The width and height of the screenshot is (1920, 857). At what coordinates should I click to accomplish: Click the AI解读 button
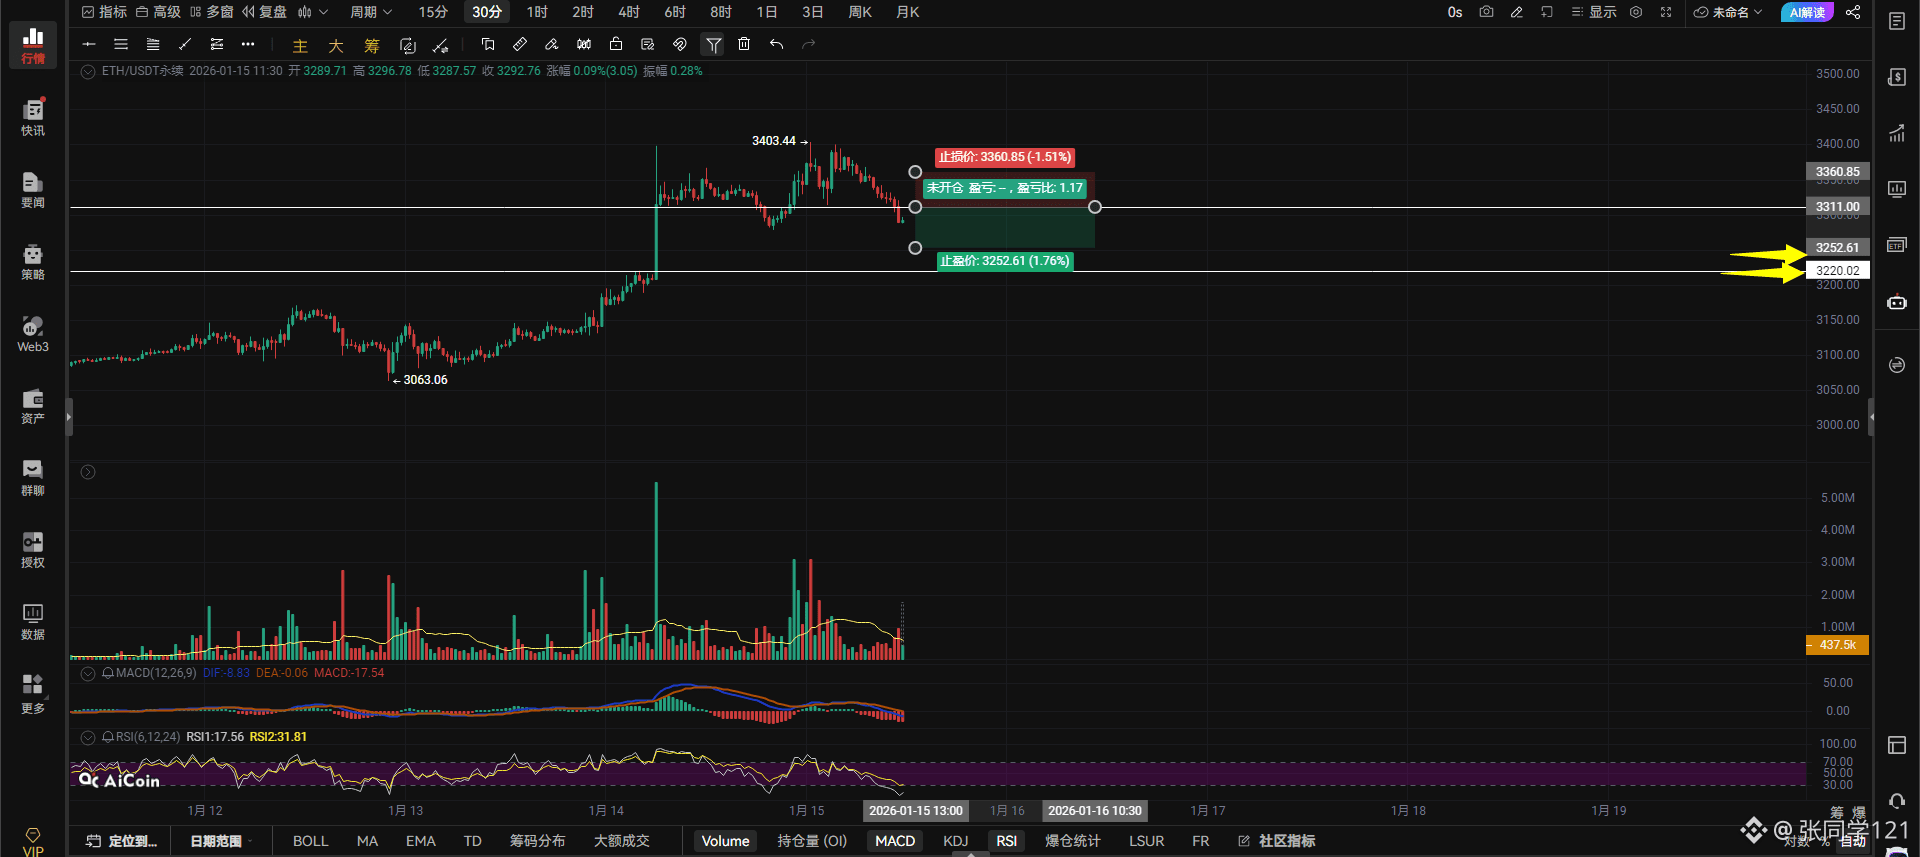(1807, 12)
